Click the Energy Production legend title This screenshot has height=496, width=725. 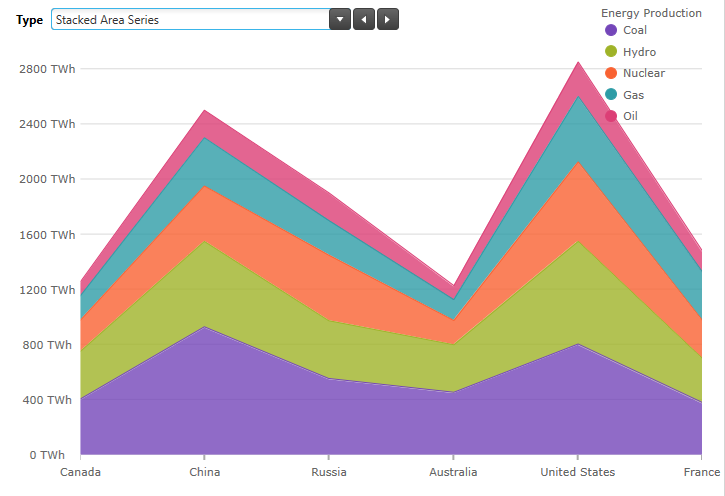(651, 13)
